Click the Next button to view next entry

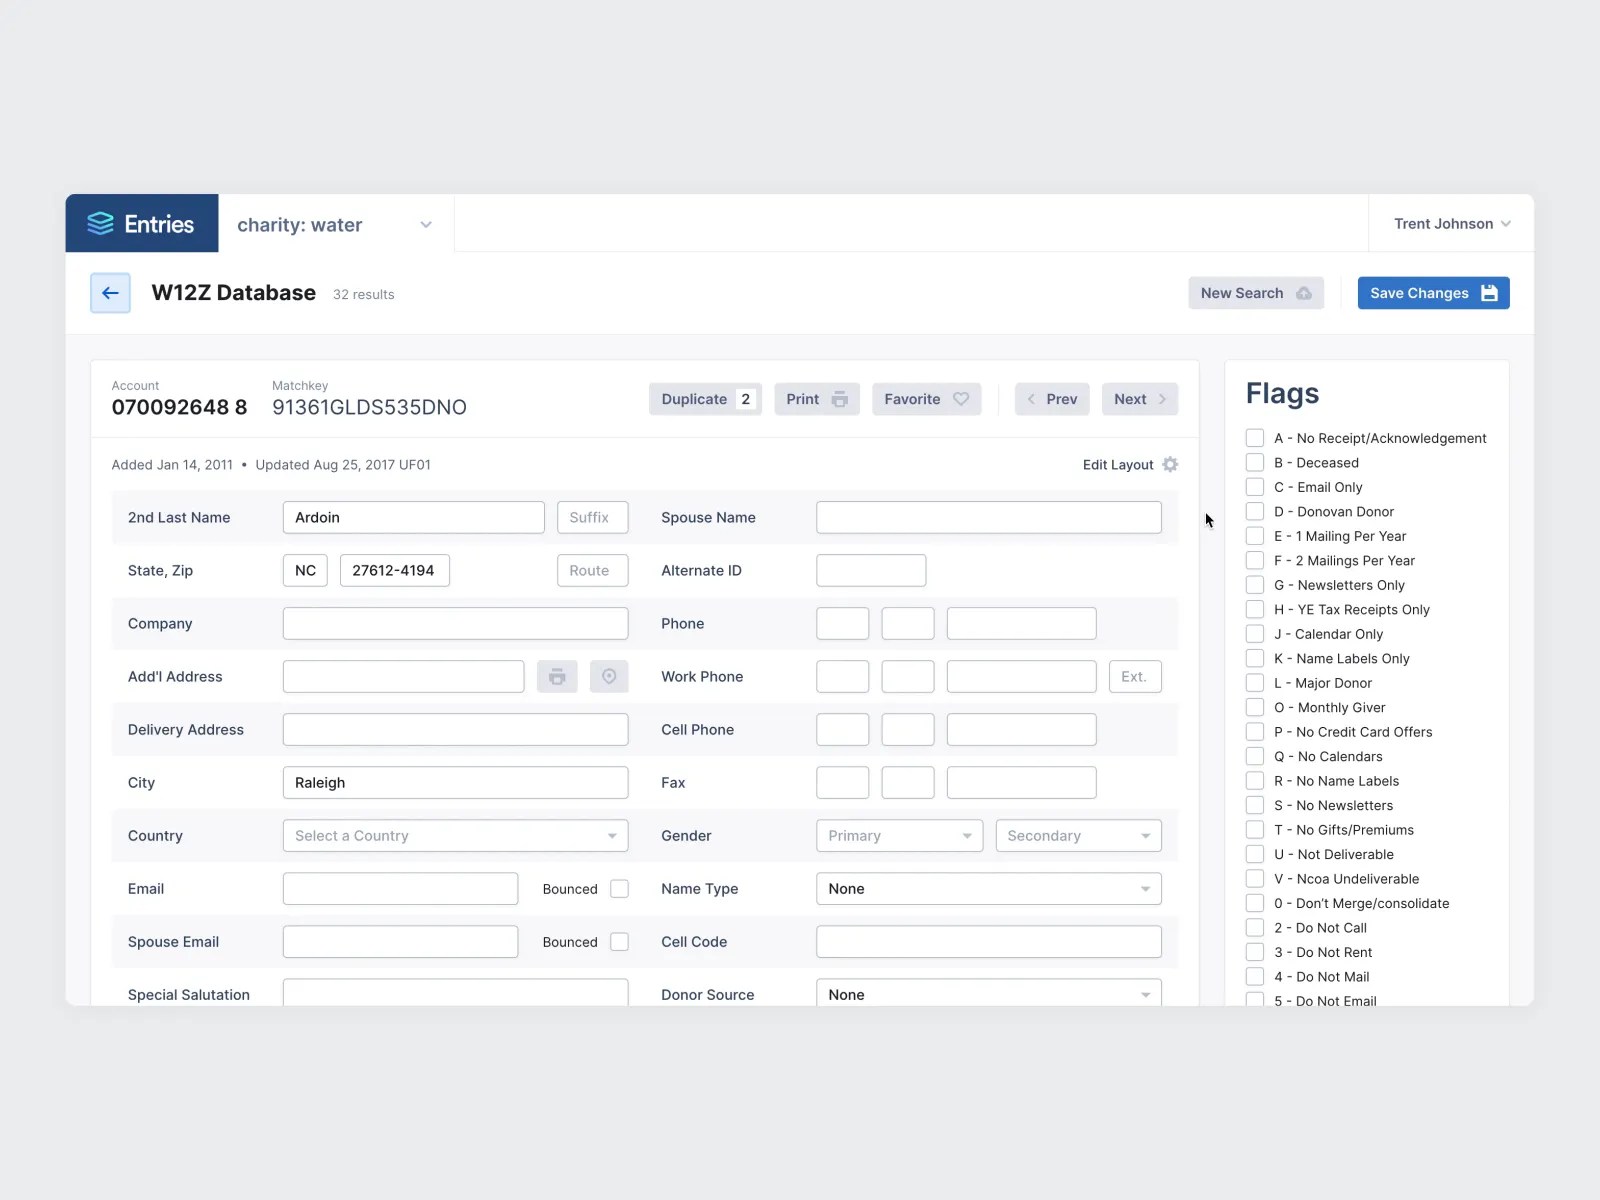(1139, 399)
